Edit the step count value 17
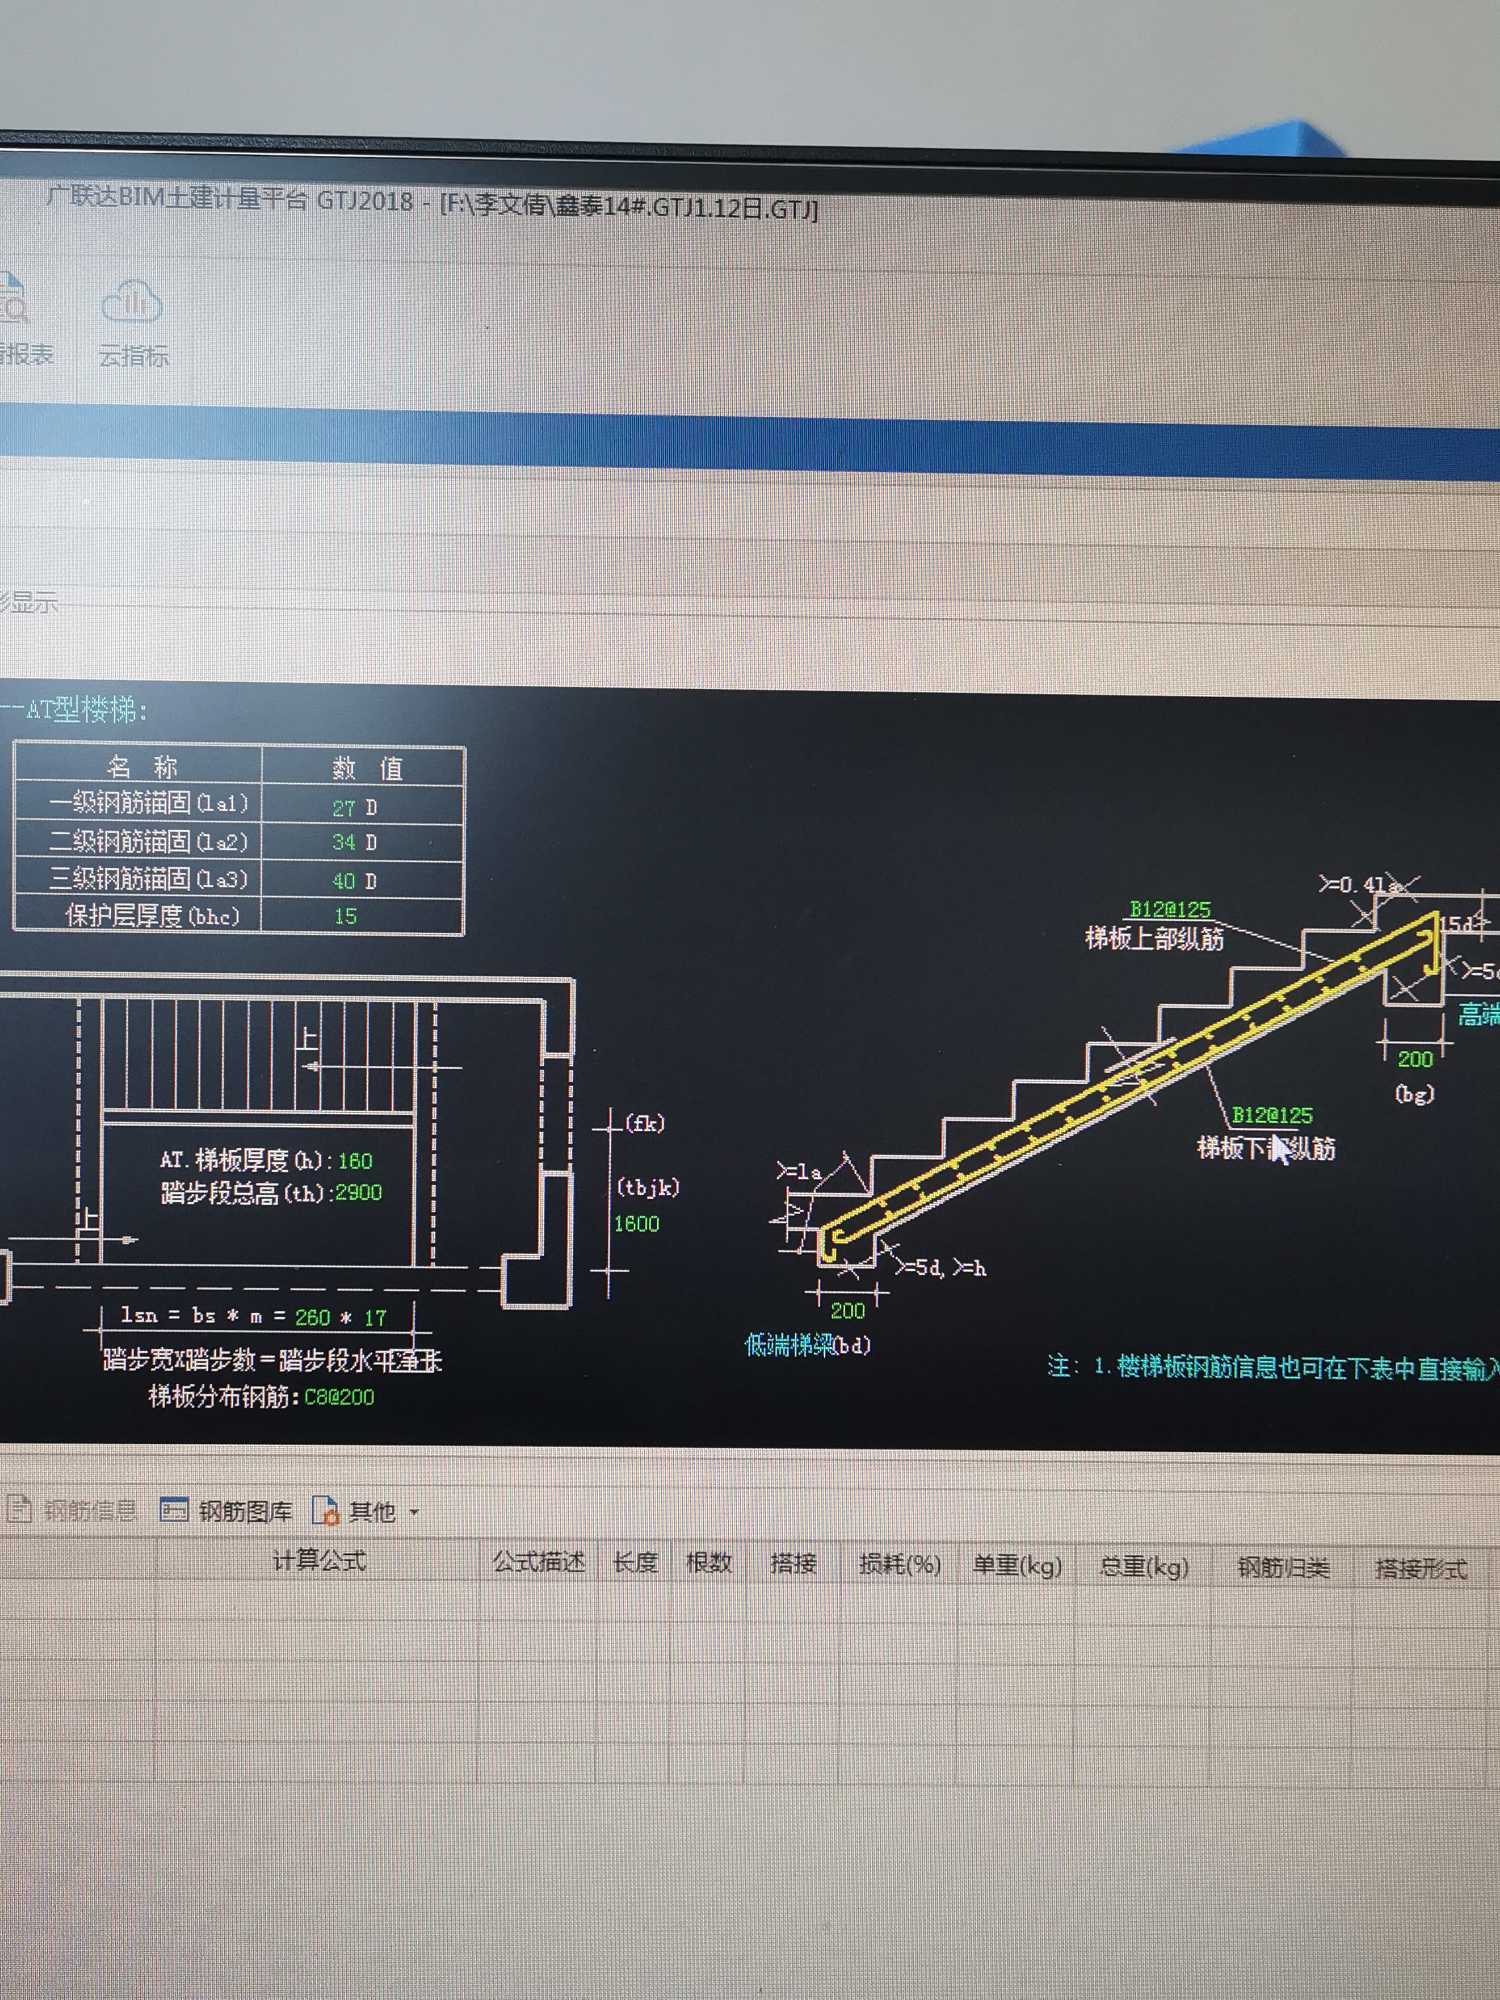The height and width of the screenshot is (2000, 1500). (375, 1318)
